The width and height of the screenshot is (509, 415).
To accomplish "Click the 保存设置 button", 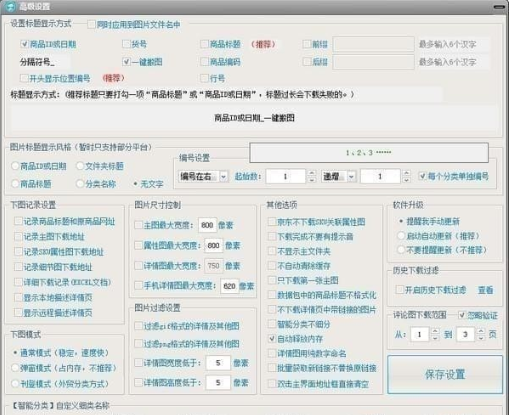I will [445, 374].
